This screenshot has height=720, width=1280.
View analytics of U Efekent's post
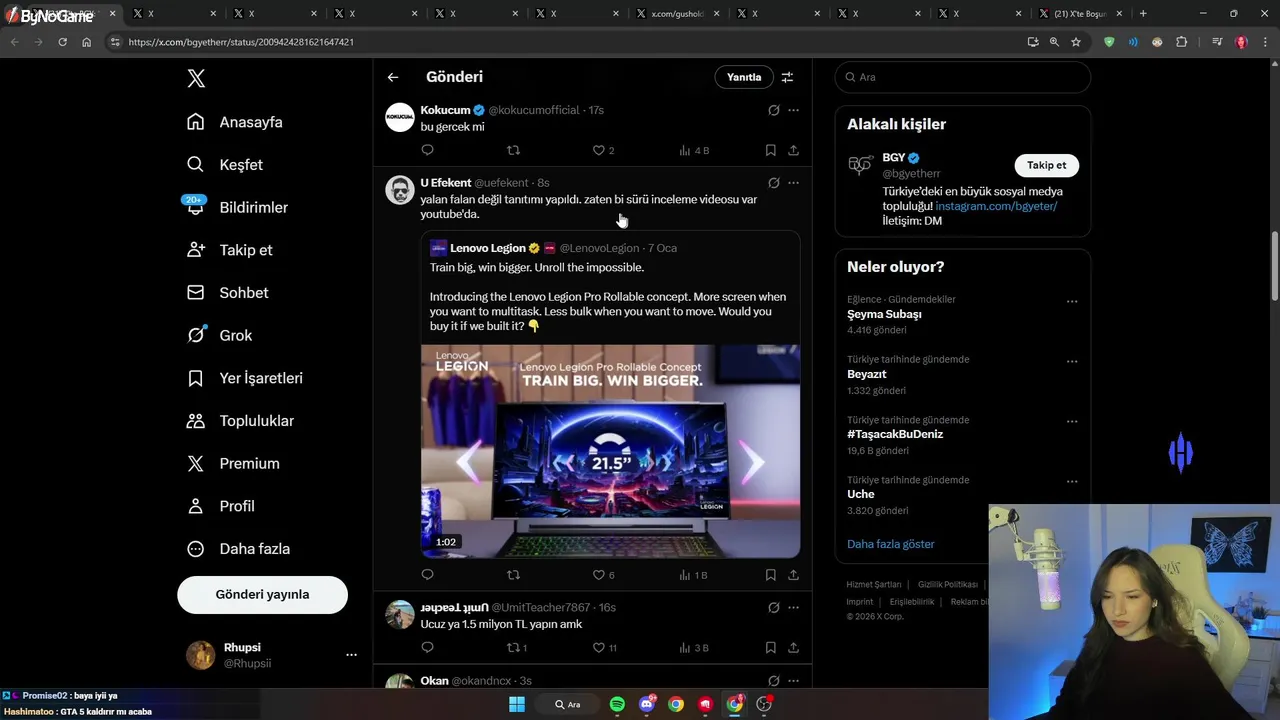click(693, 575)
